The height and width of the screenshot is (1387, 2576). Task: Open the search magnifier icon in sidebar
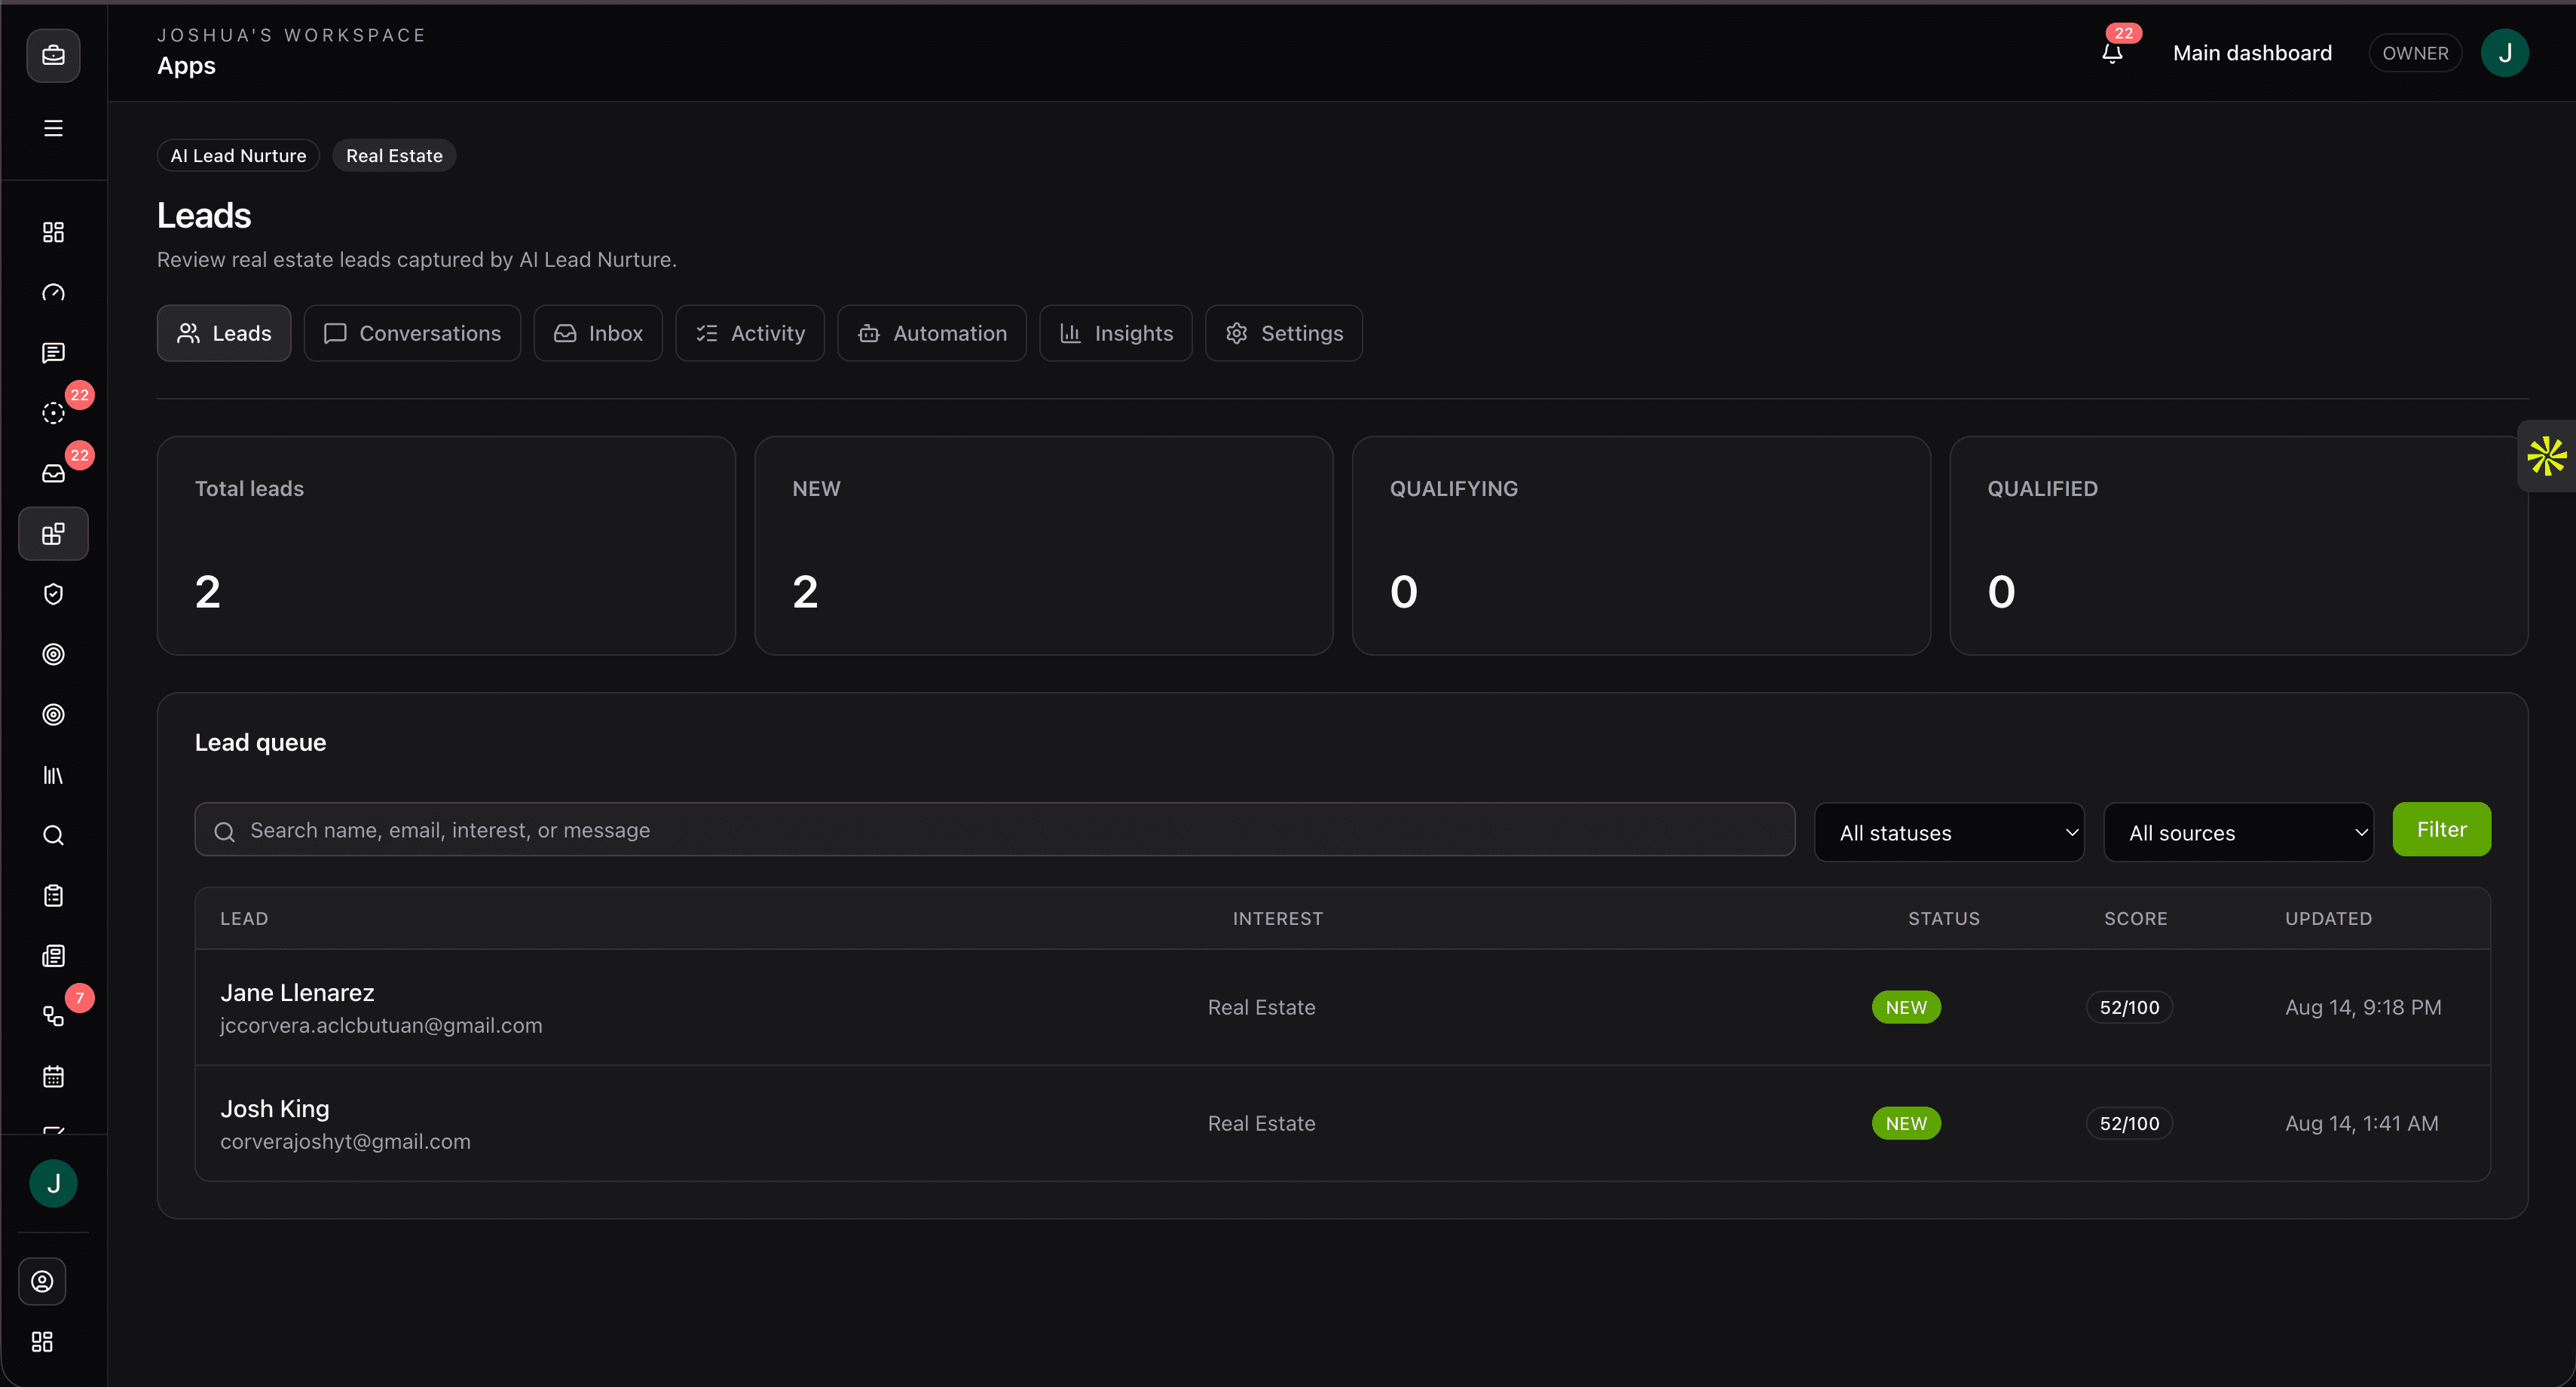click(x=53, y=835)
